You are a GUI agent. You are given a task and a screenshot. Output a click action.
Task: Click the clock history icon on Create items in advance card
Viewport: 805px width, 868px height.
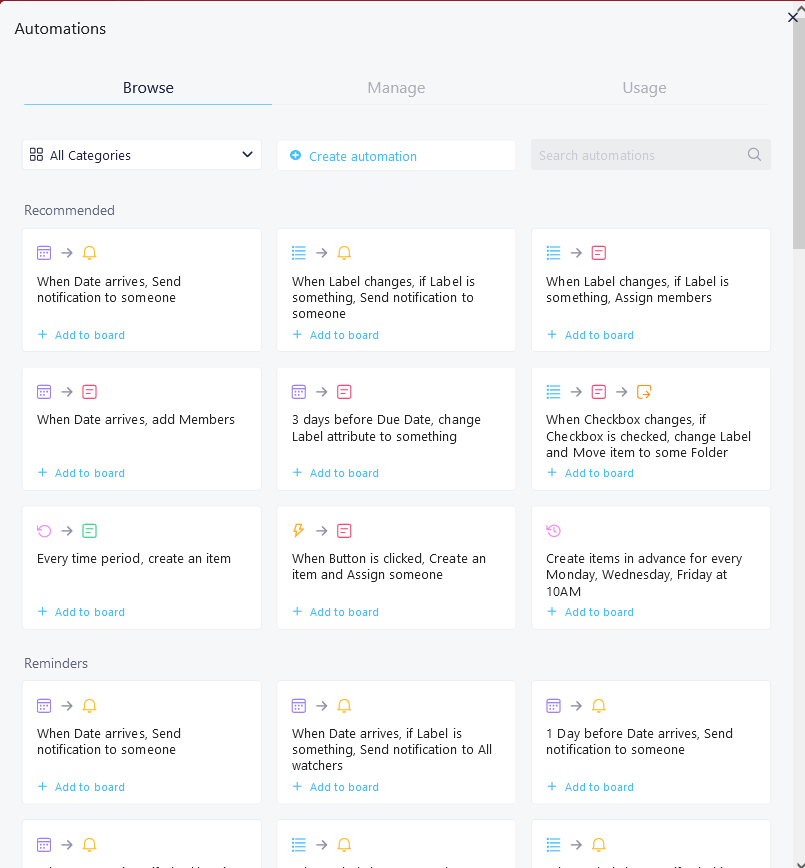coord(553,530)
